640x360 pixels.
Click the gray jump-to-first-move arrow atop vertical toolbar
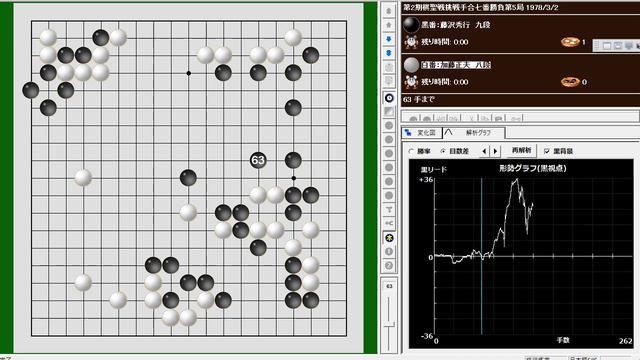pyautogui.click(x=389, y=11)
